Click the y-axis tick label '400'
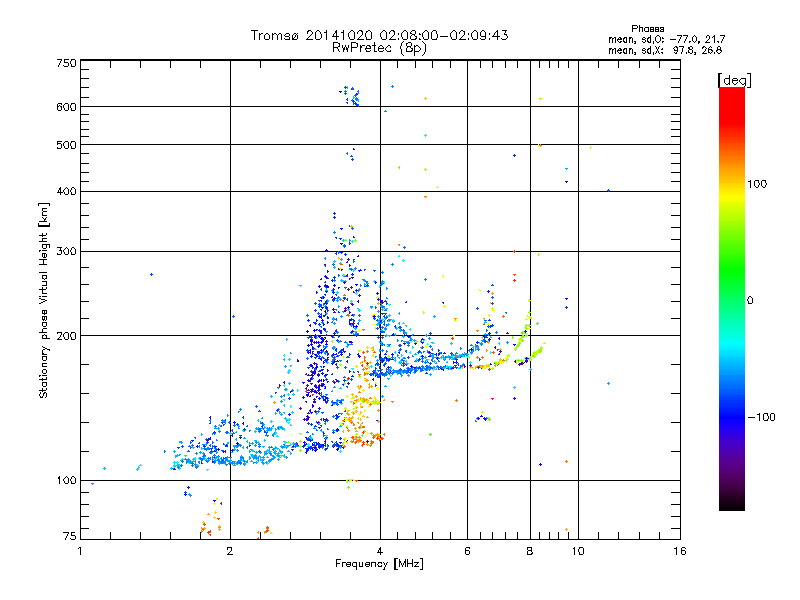Viewport: 800px width, 600px height. click(66, 192)
